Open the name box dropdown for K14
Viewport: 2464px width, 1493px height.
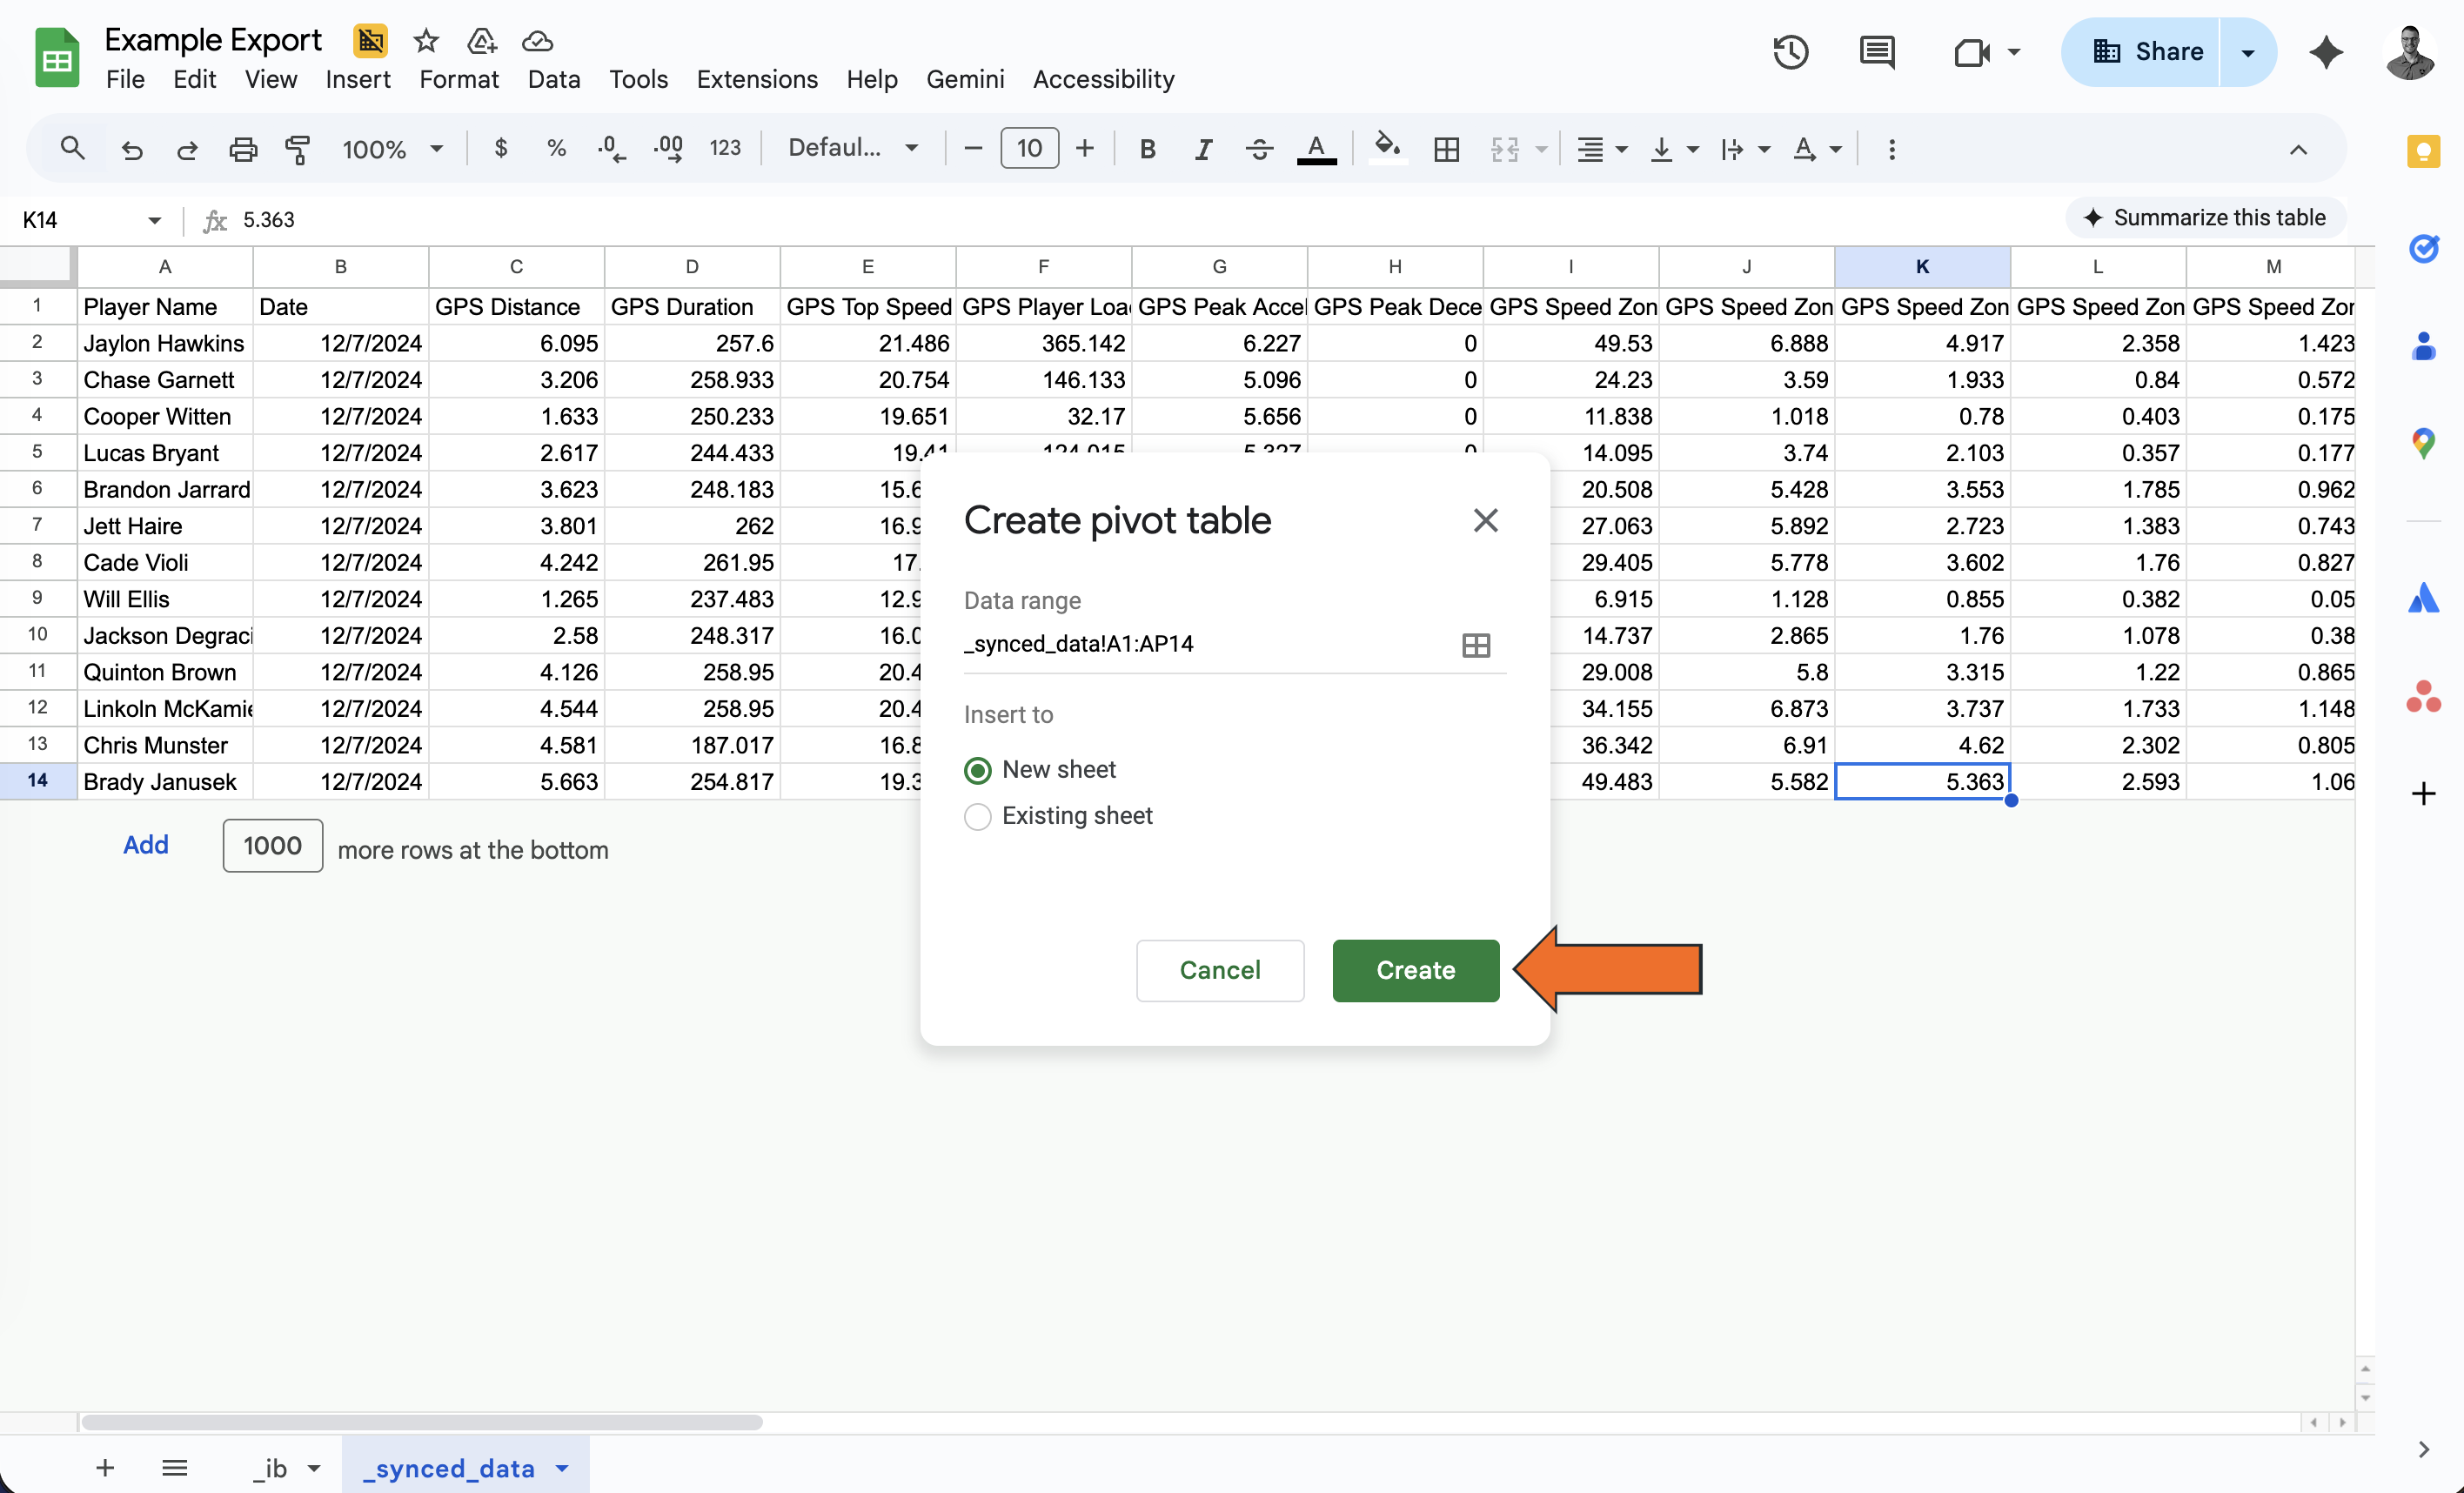(154, 220)
